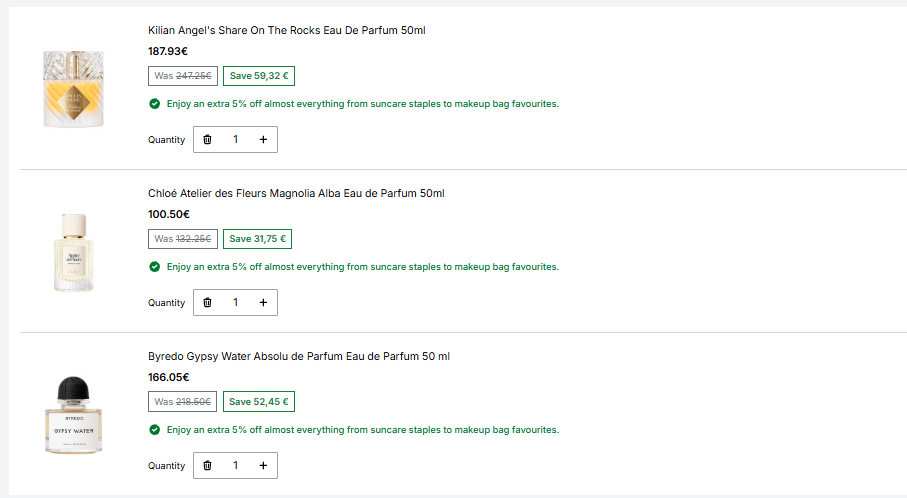Click Quantity label of Byredo Gypsy Water
Screen dimensions: 907x498
click(167, 466)
